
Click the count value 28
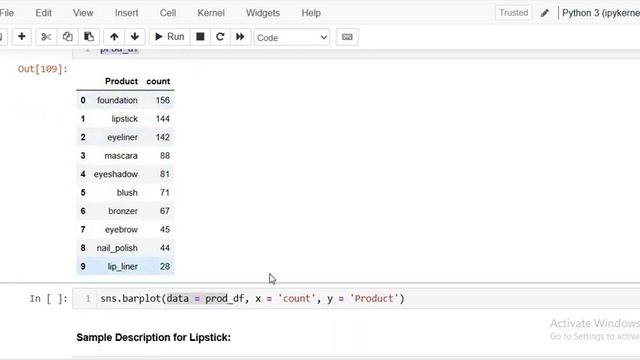coord(164,267)
